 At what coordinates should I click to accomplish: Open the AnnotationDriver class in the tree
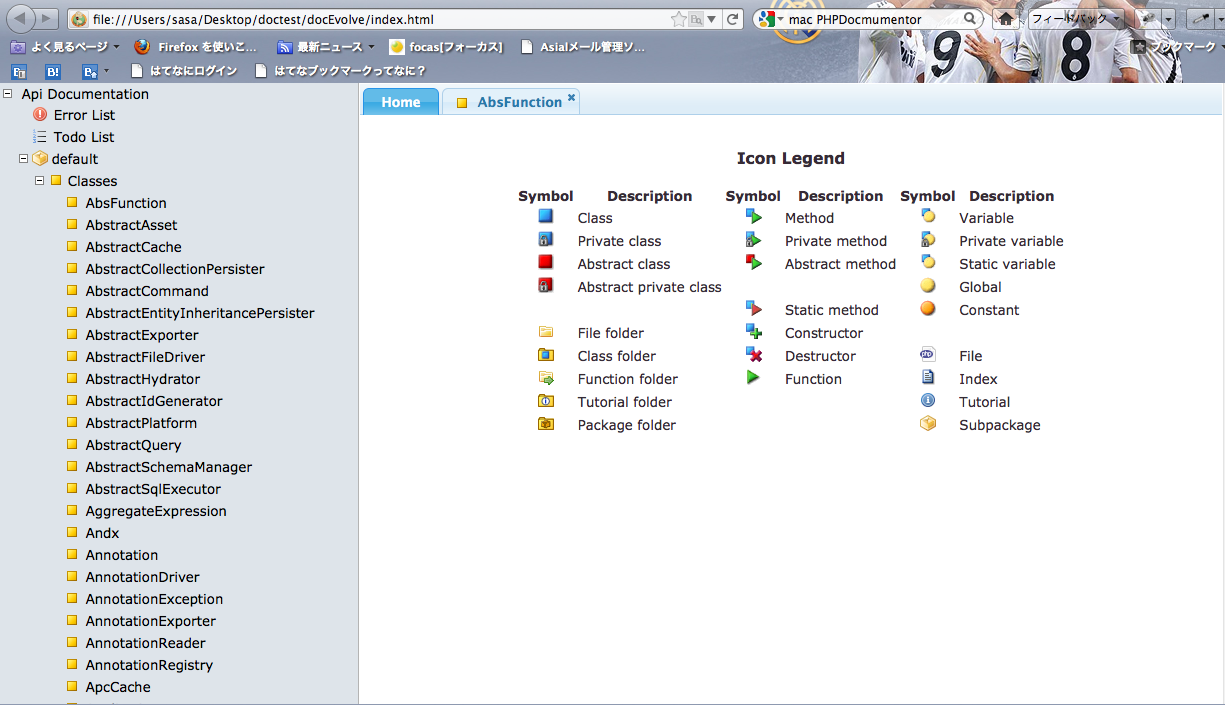tap(142, 577)
